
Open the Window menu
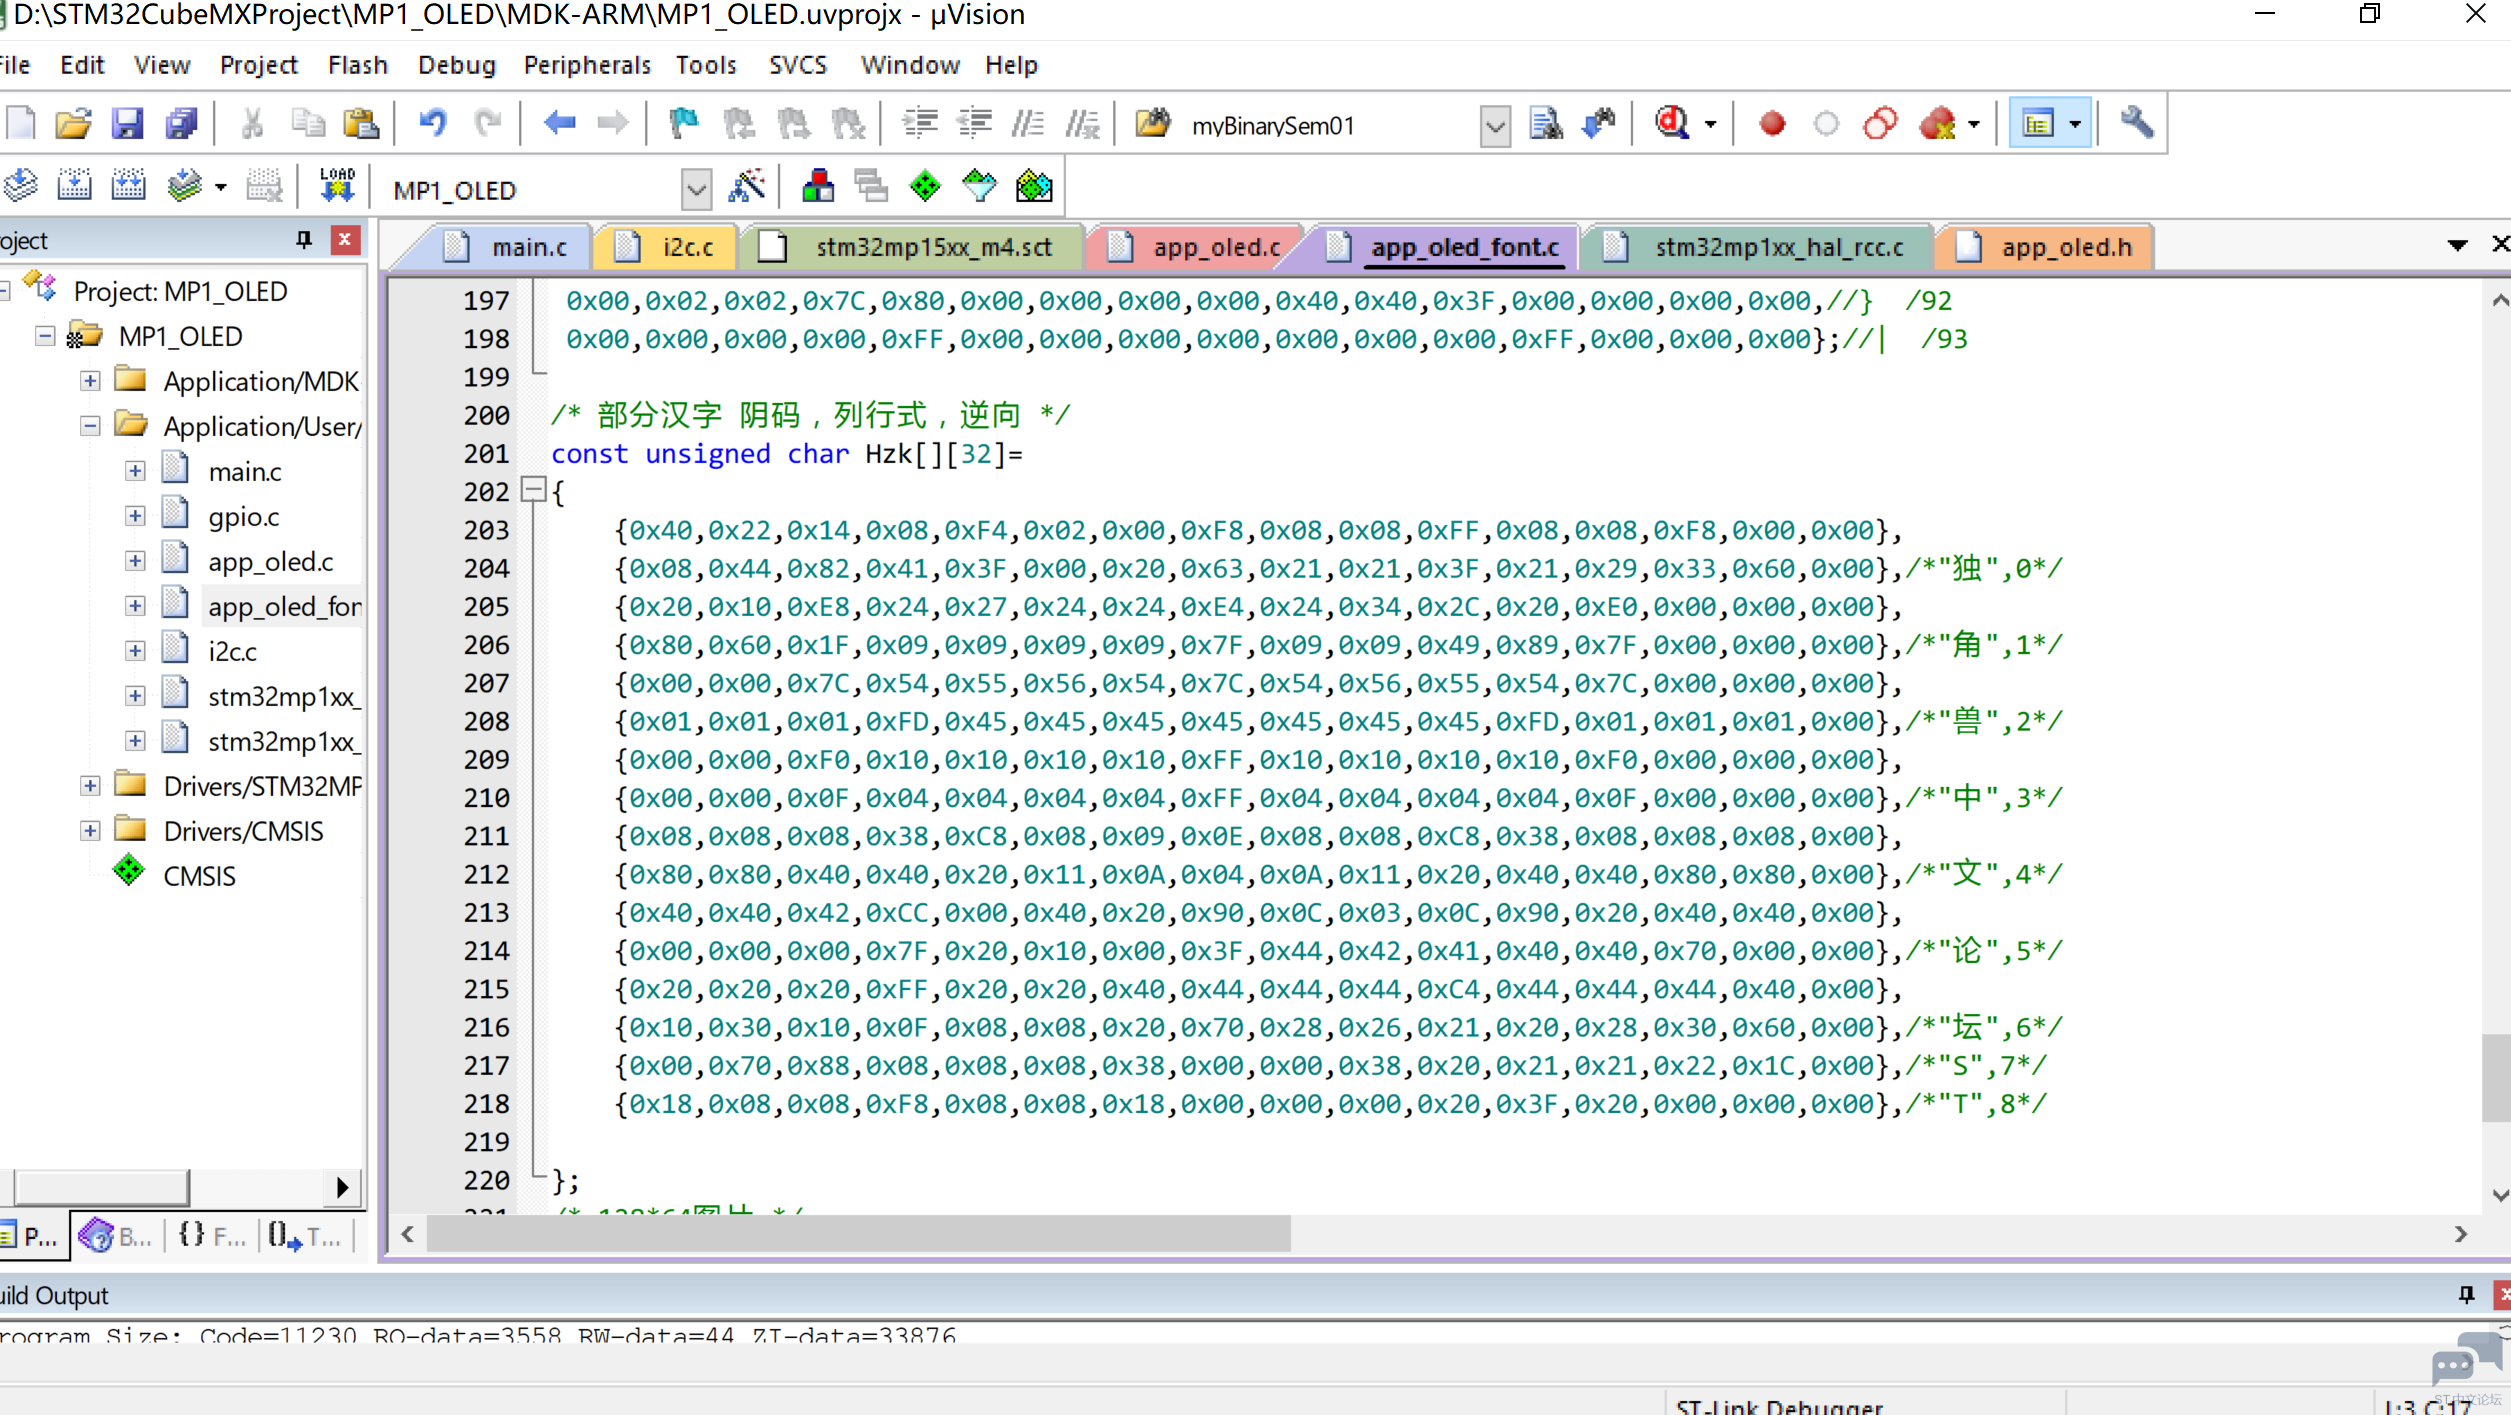click(x=909, y=65)
